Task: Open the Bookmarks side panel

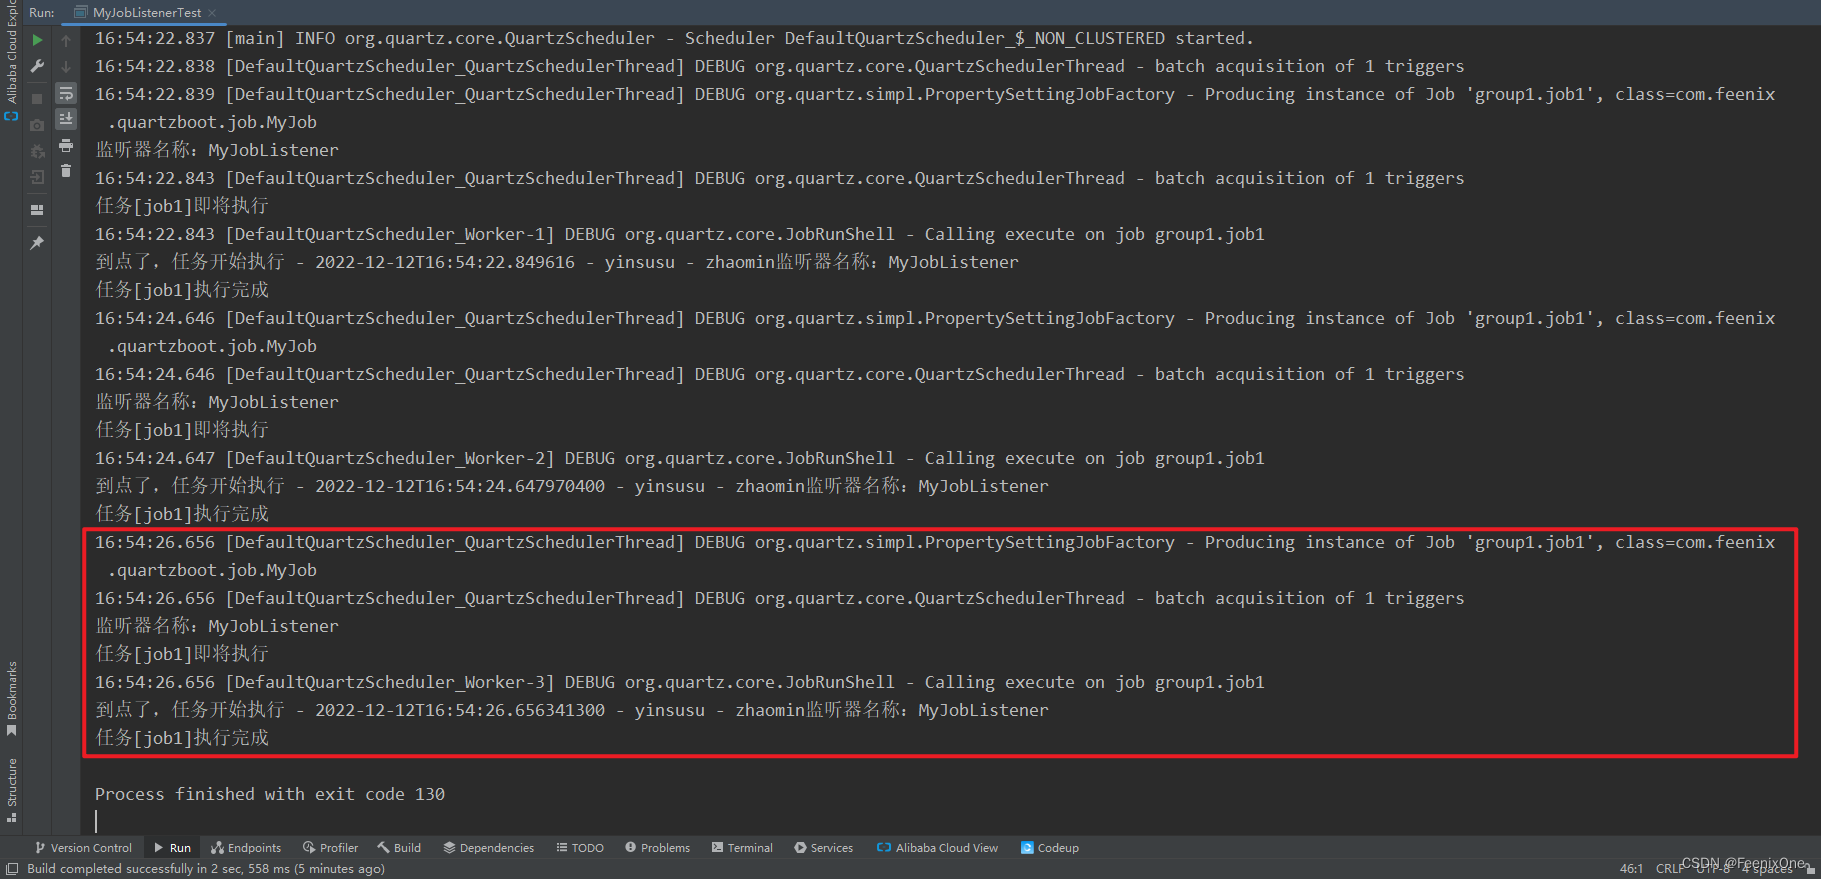Action: (x=11, y=699)
